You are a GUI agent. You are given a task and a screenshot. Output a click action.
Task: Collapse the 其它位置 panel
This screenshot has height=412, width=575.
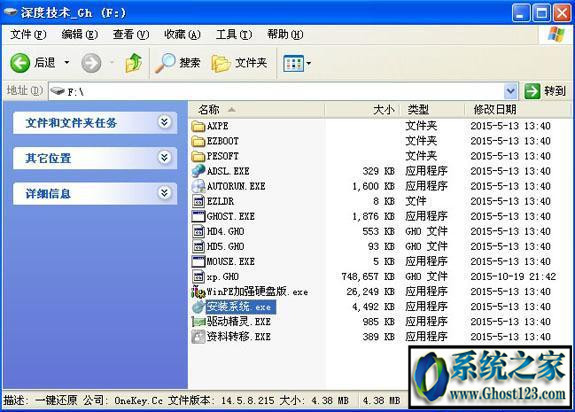pyautogui.click(x=165, y=158)
